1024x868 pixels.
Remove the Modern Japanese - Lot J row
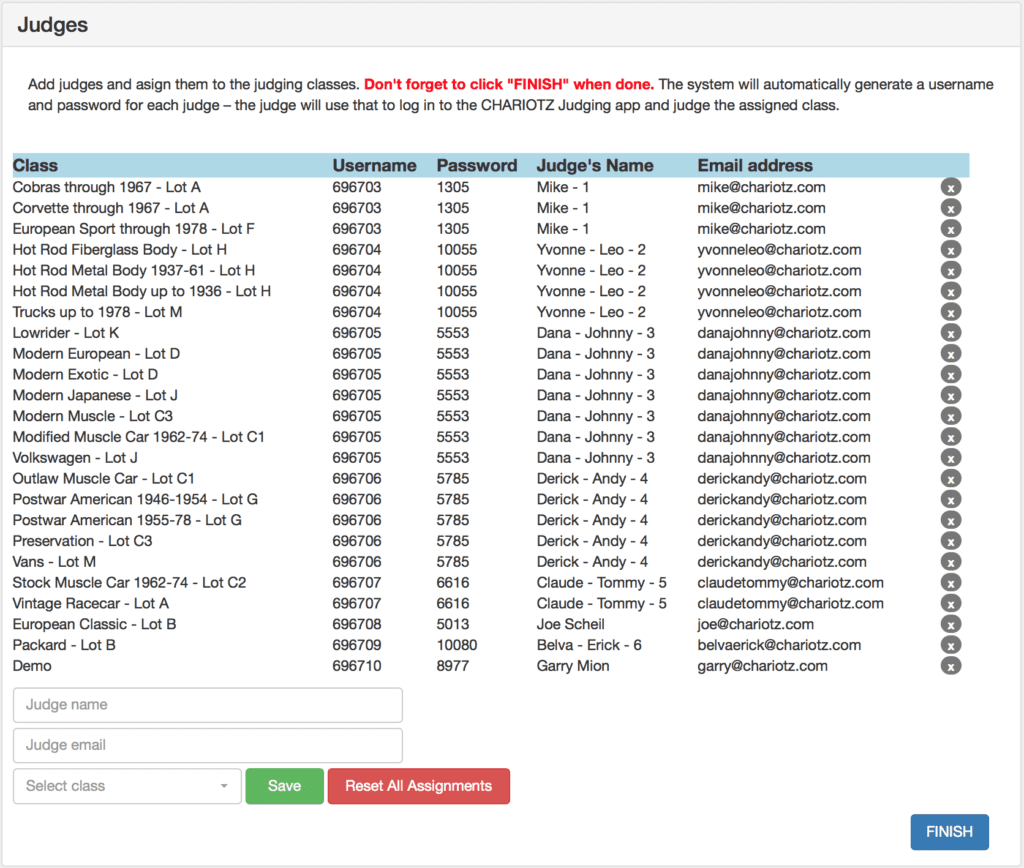click(950, 395)
